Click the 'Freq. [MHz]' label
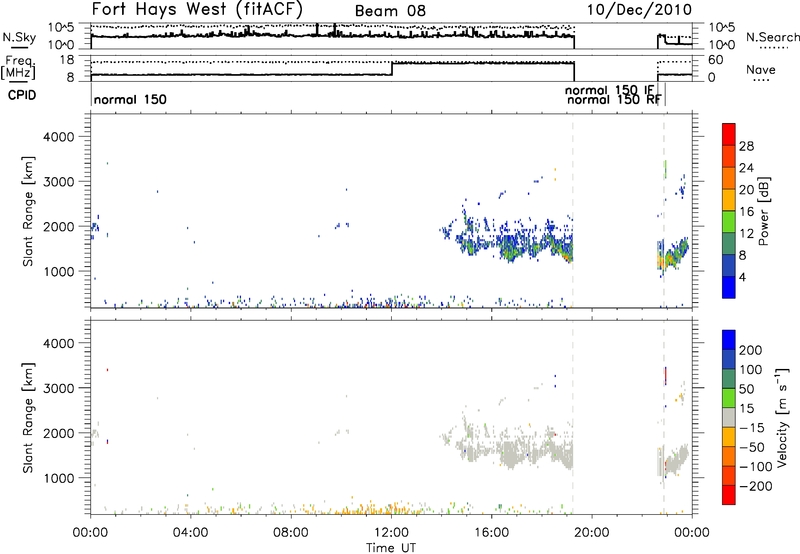The width and height of the screenshot is (800, 554). tap(19, 68)
